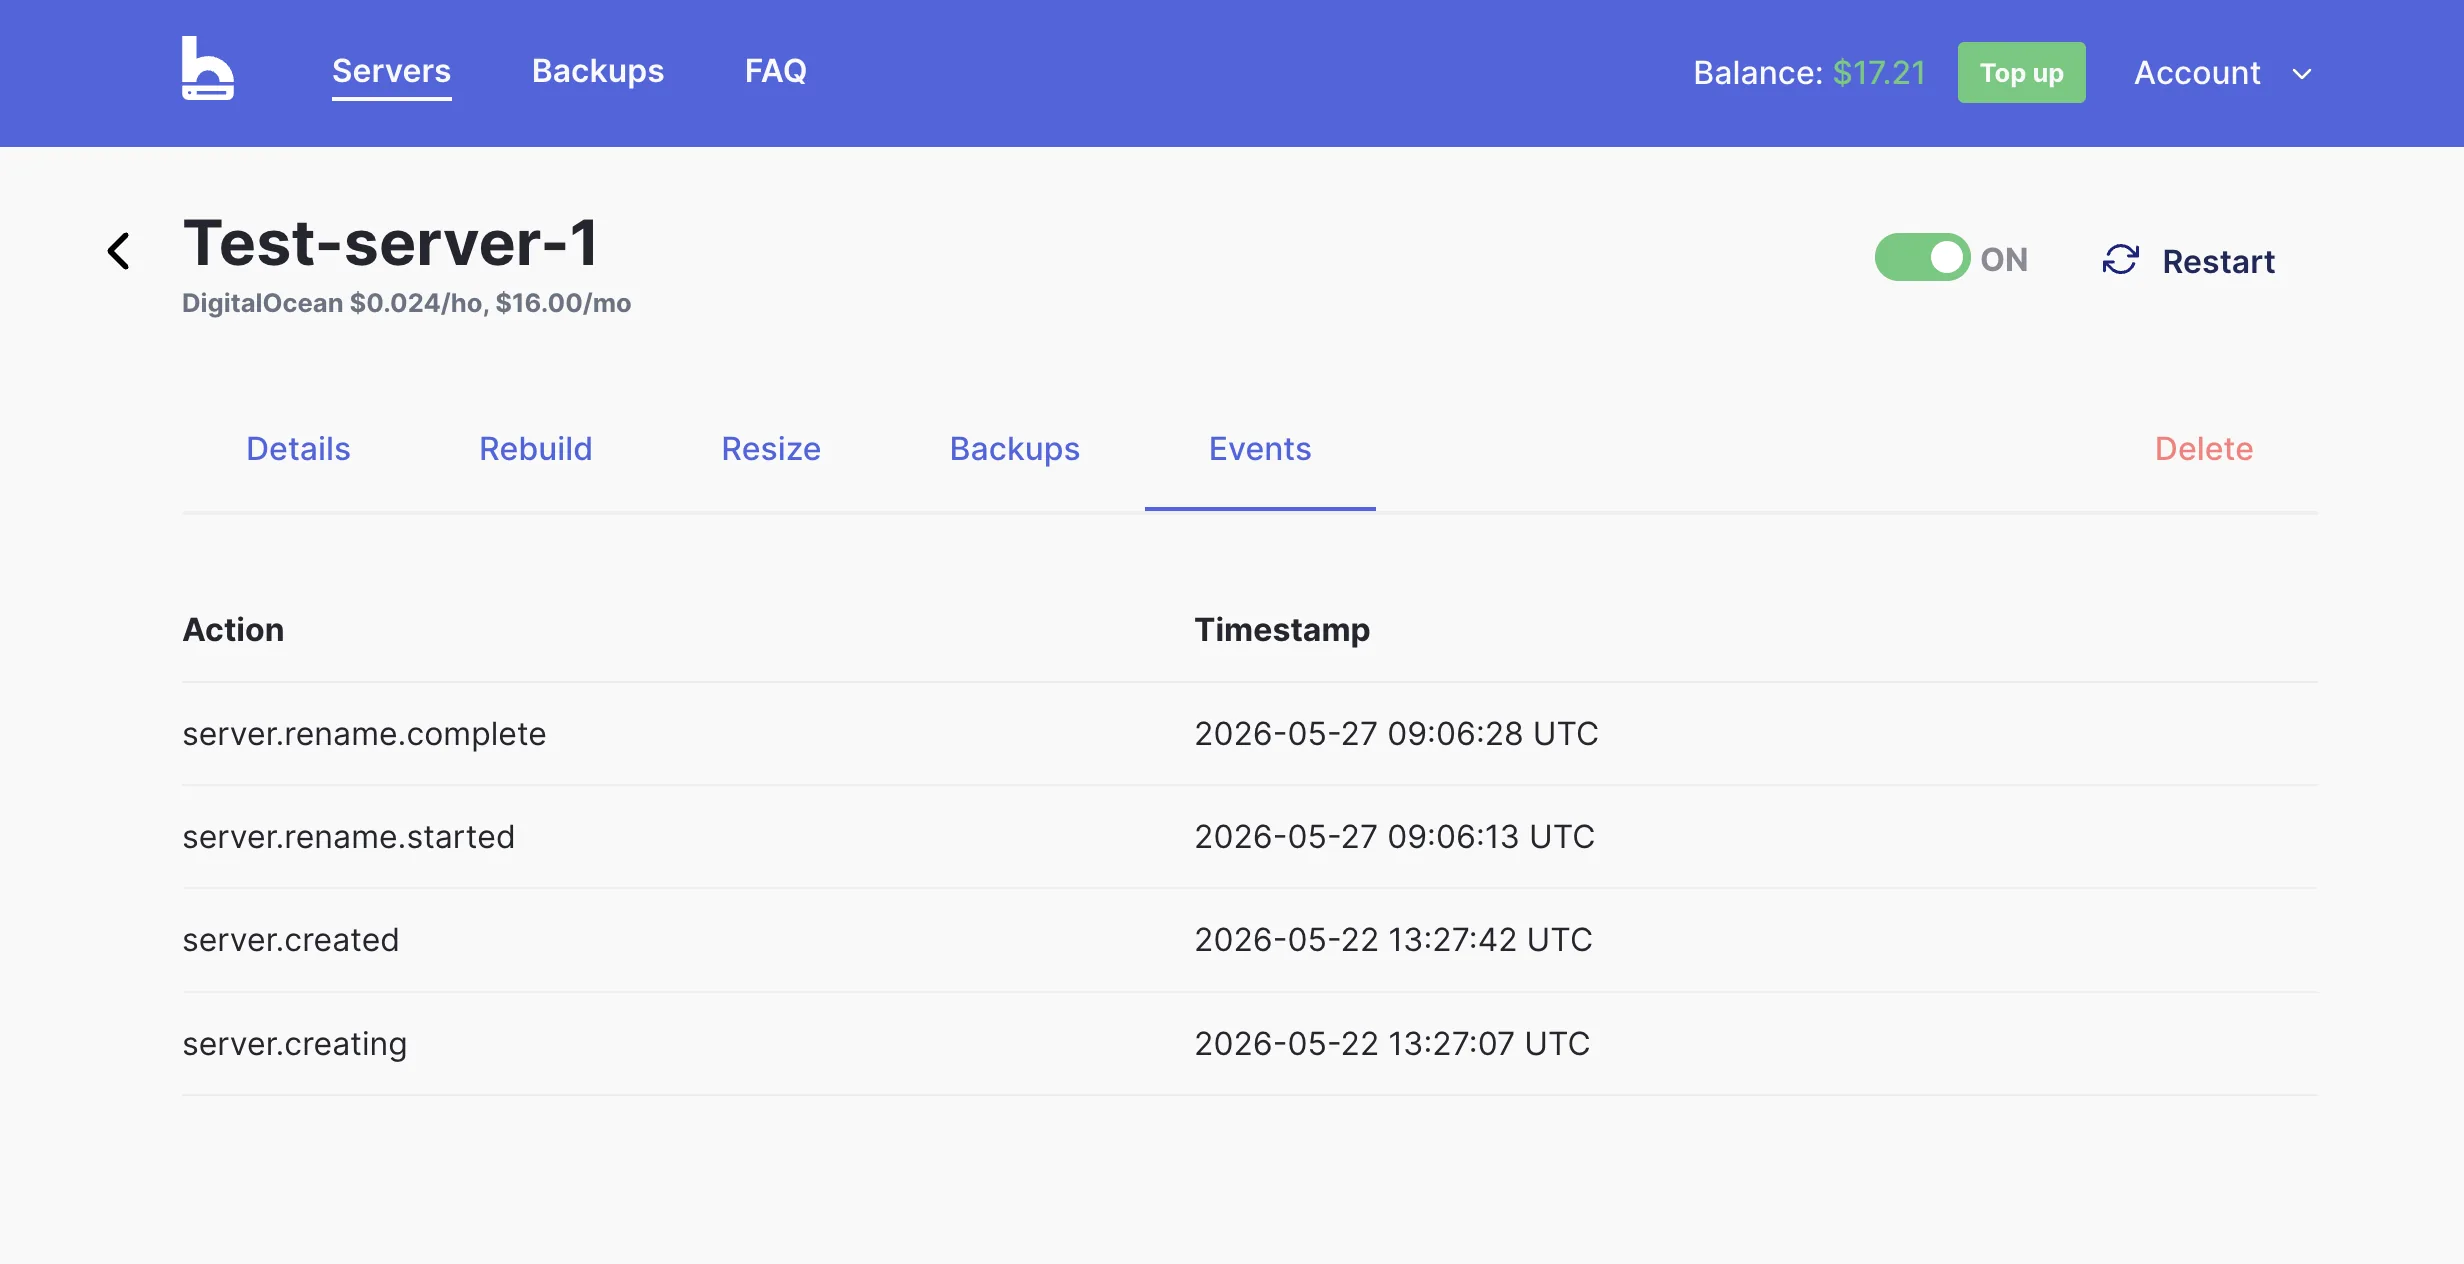Viewport: 2464px width, 1264px height.
Task: Go back using the left arrow
Action: [x=118, y=250]
